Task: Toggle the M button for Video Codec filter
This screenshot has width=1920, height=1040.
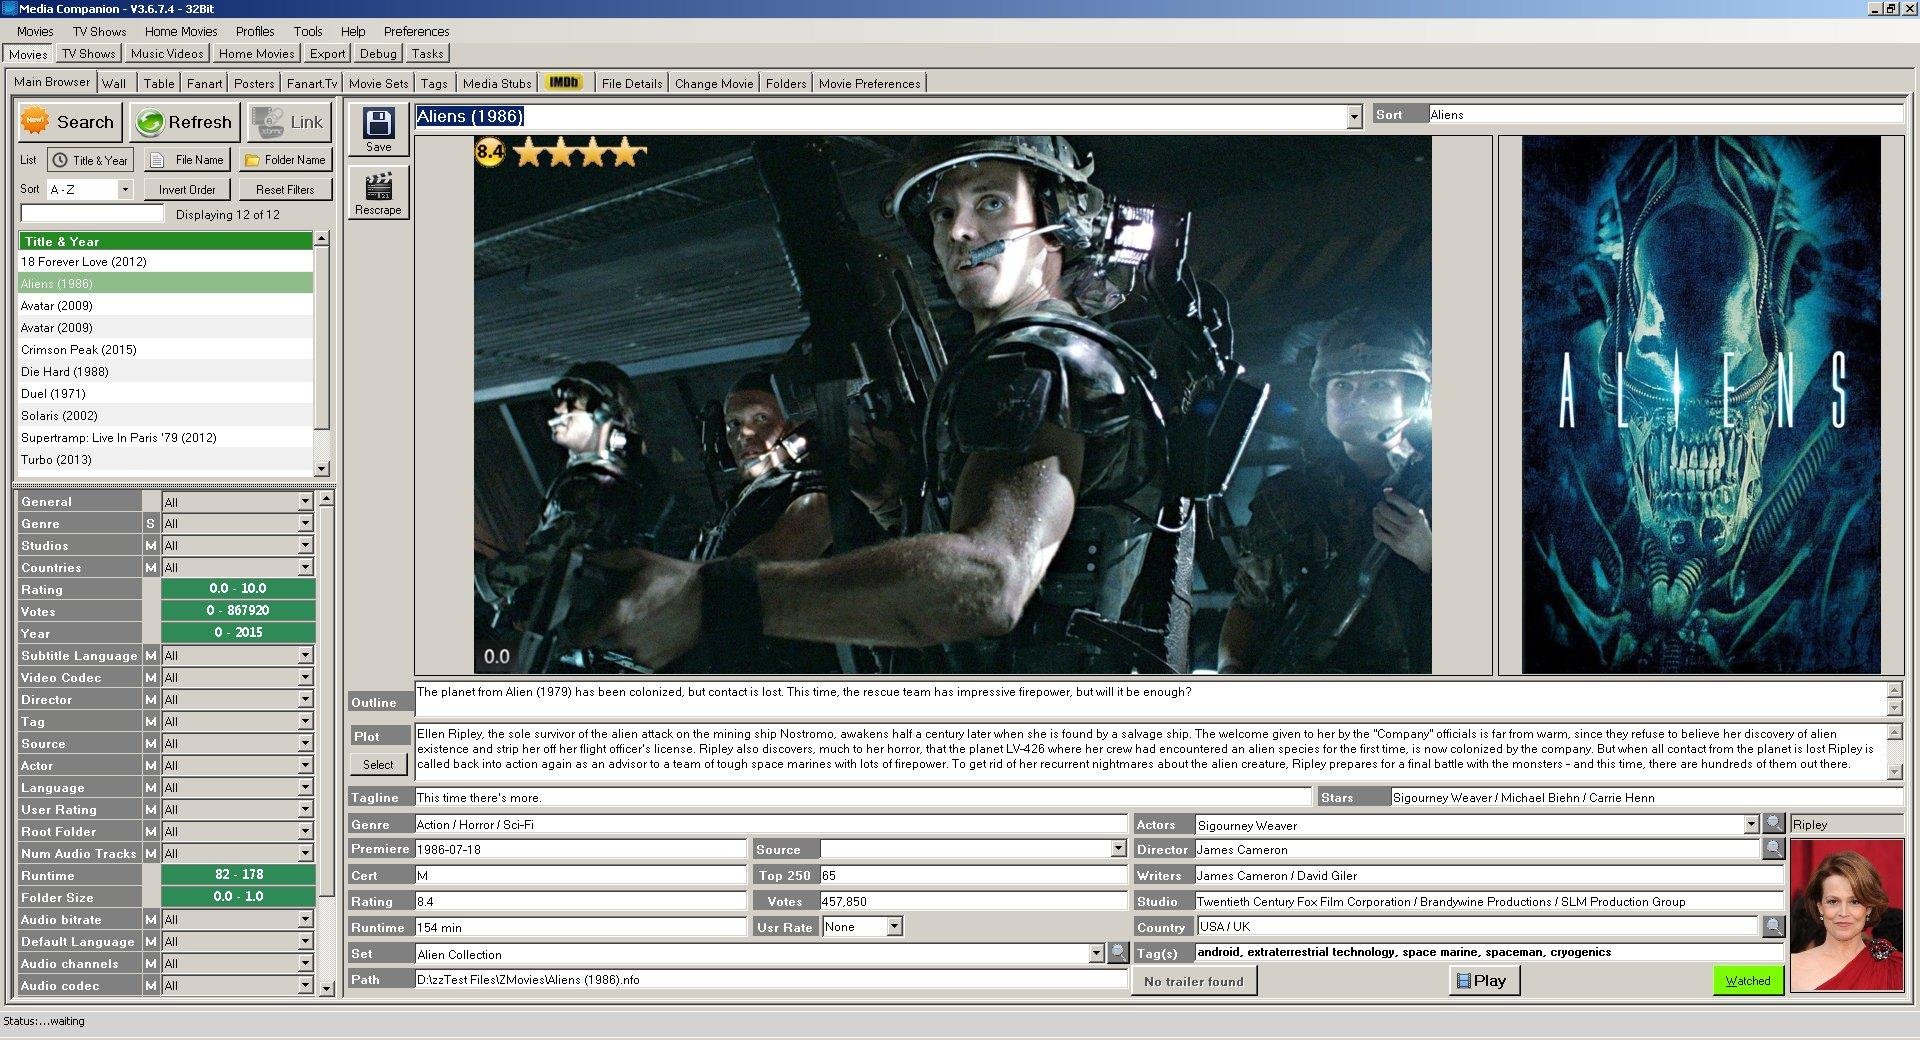Action: tap(151, 678)
